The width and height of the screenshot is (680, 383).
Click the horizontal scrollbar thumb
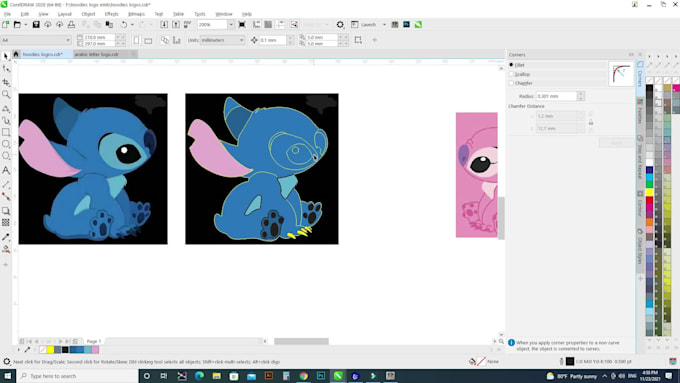(x=301, y=341)
